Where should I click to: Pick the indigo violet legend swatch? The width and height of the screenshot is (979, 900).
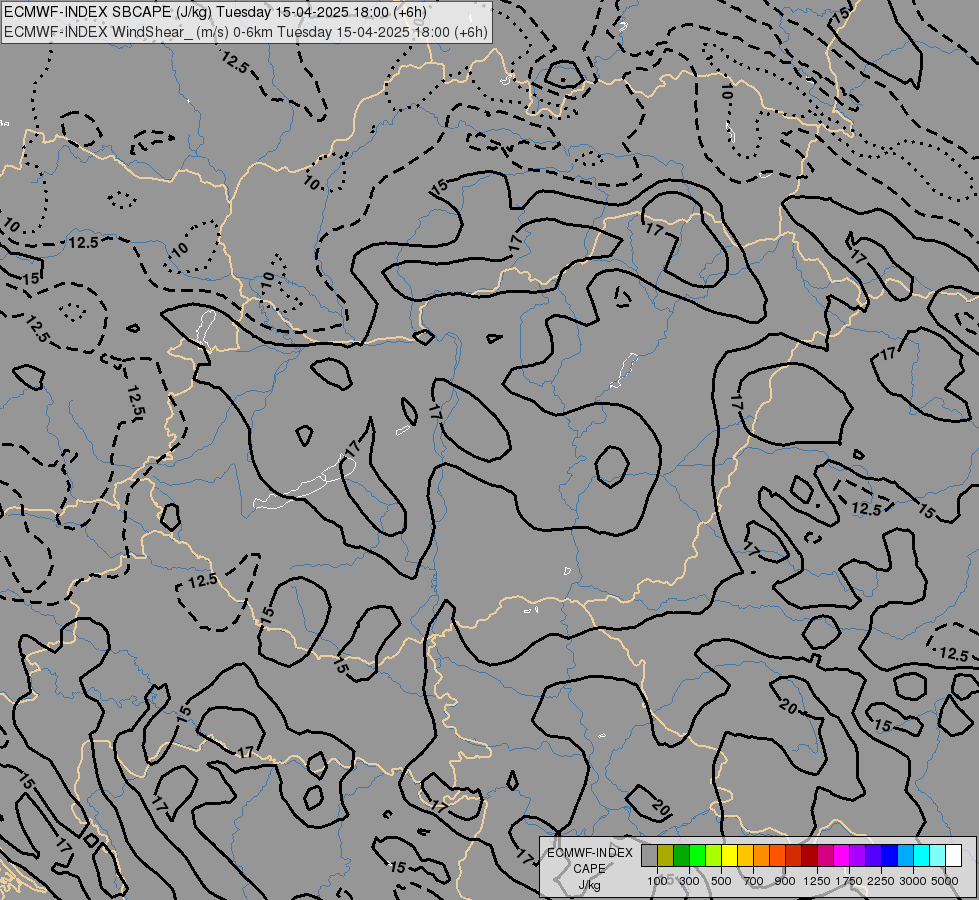tap(873, 856)
